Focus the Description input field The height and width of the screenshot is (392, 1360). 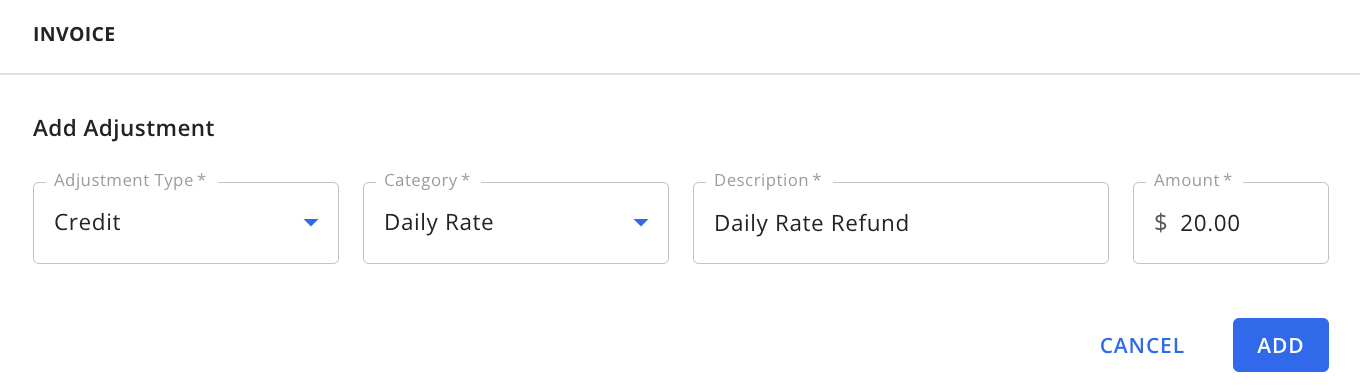901,222
